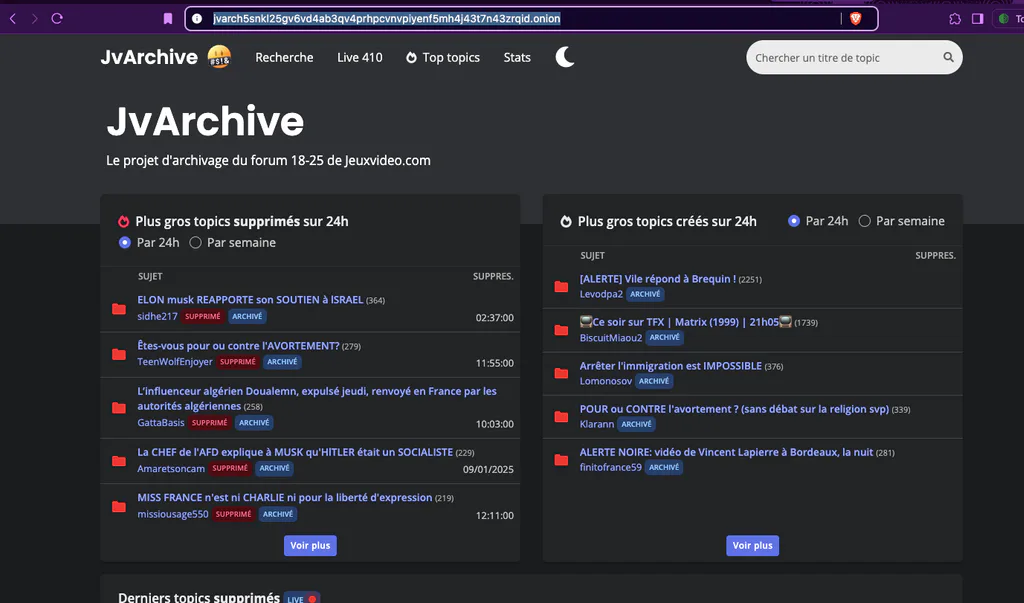Open author profile Levodpa2

[x=601, y=294]
